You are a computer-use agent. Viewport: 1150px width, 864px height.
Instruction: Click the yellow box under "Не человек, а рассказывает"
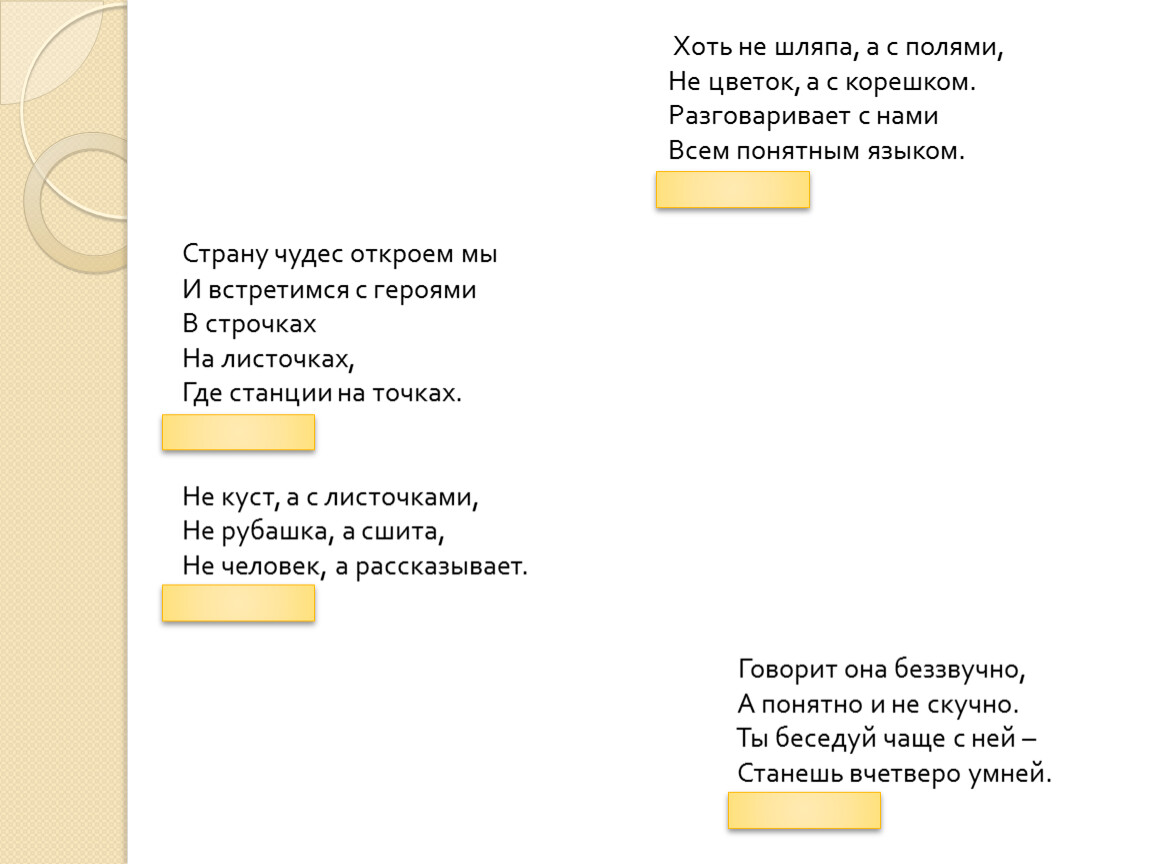point(238,603)
